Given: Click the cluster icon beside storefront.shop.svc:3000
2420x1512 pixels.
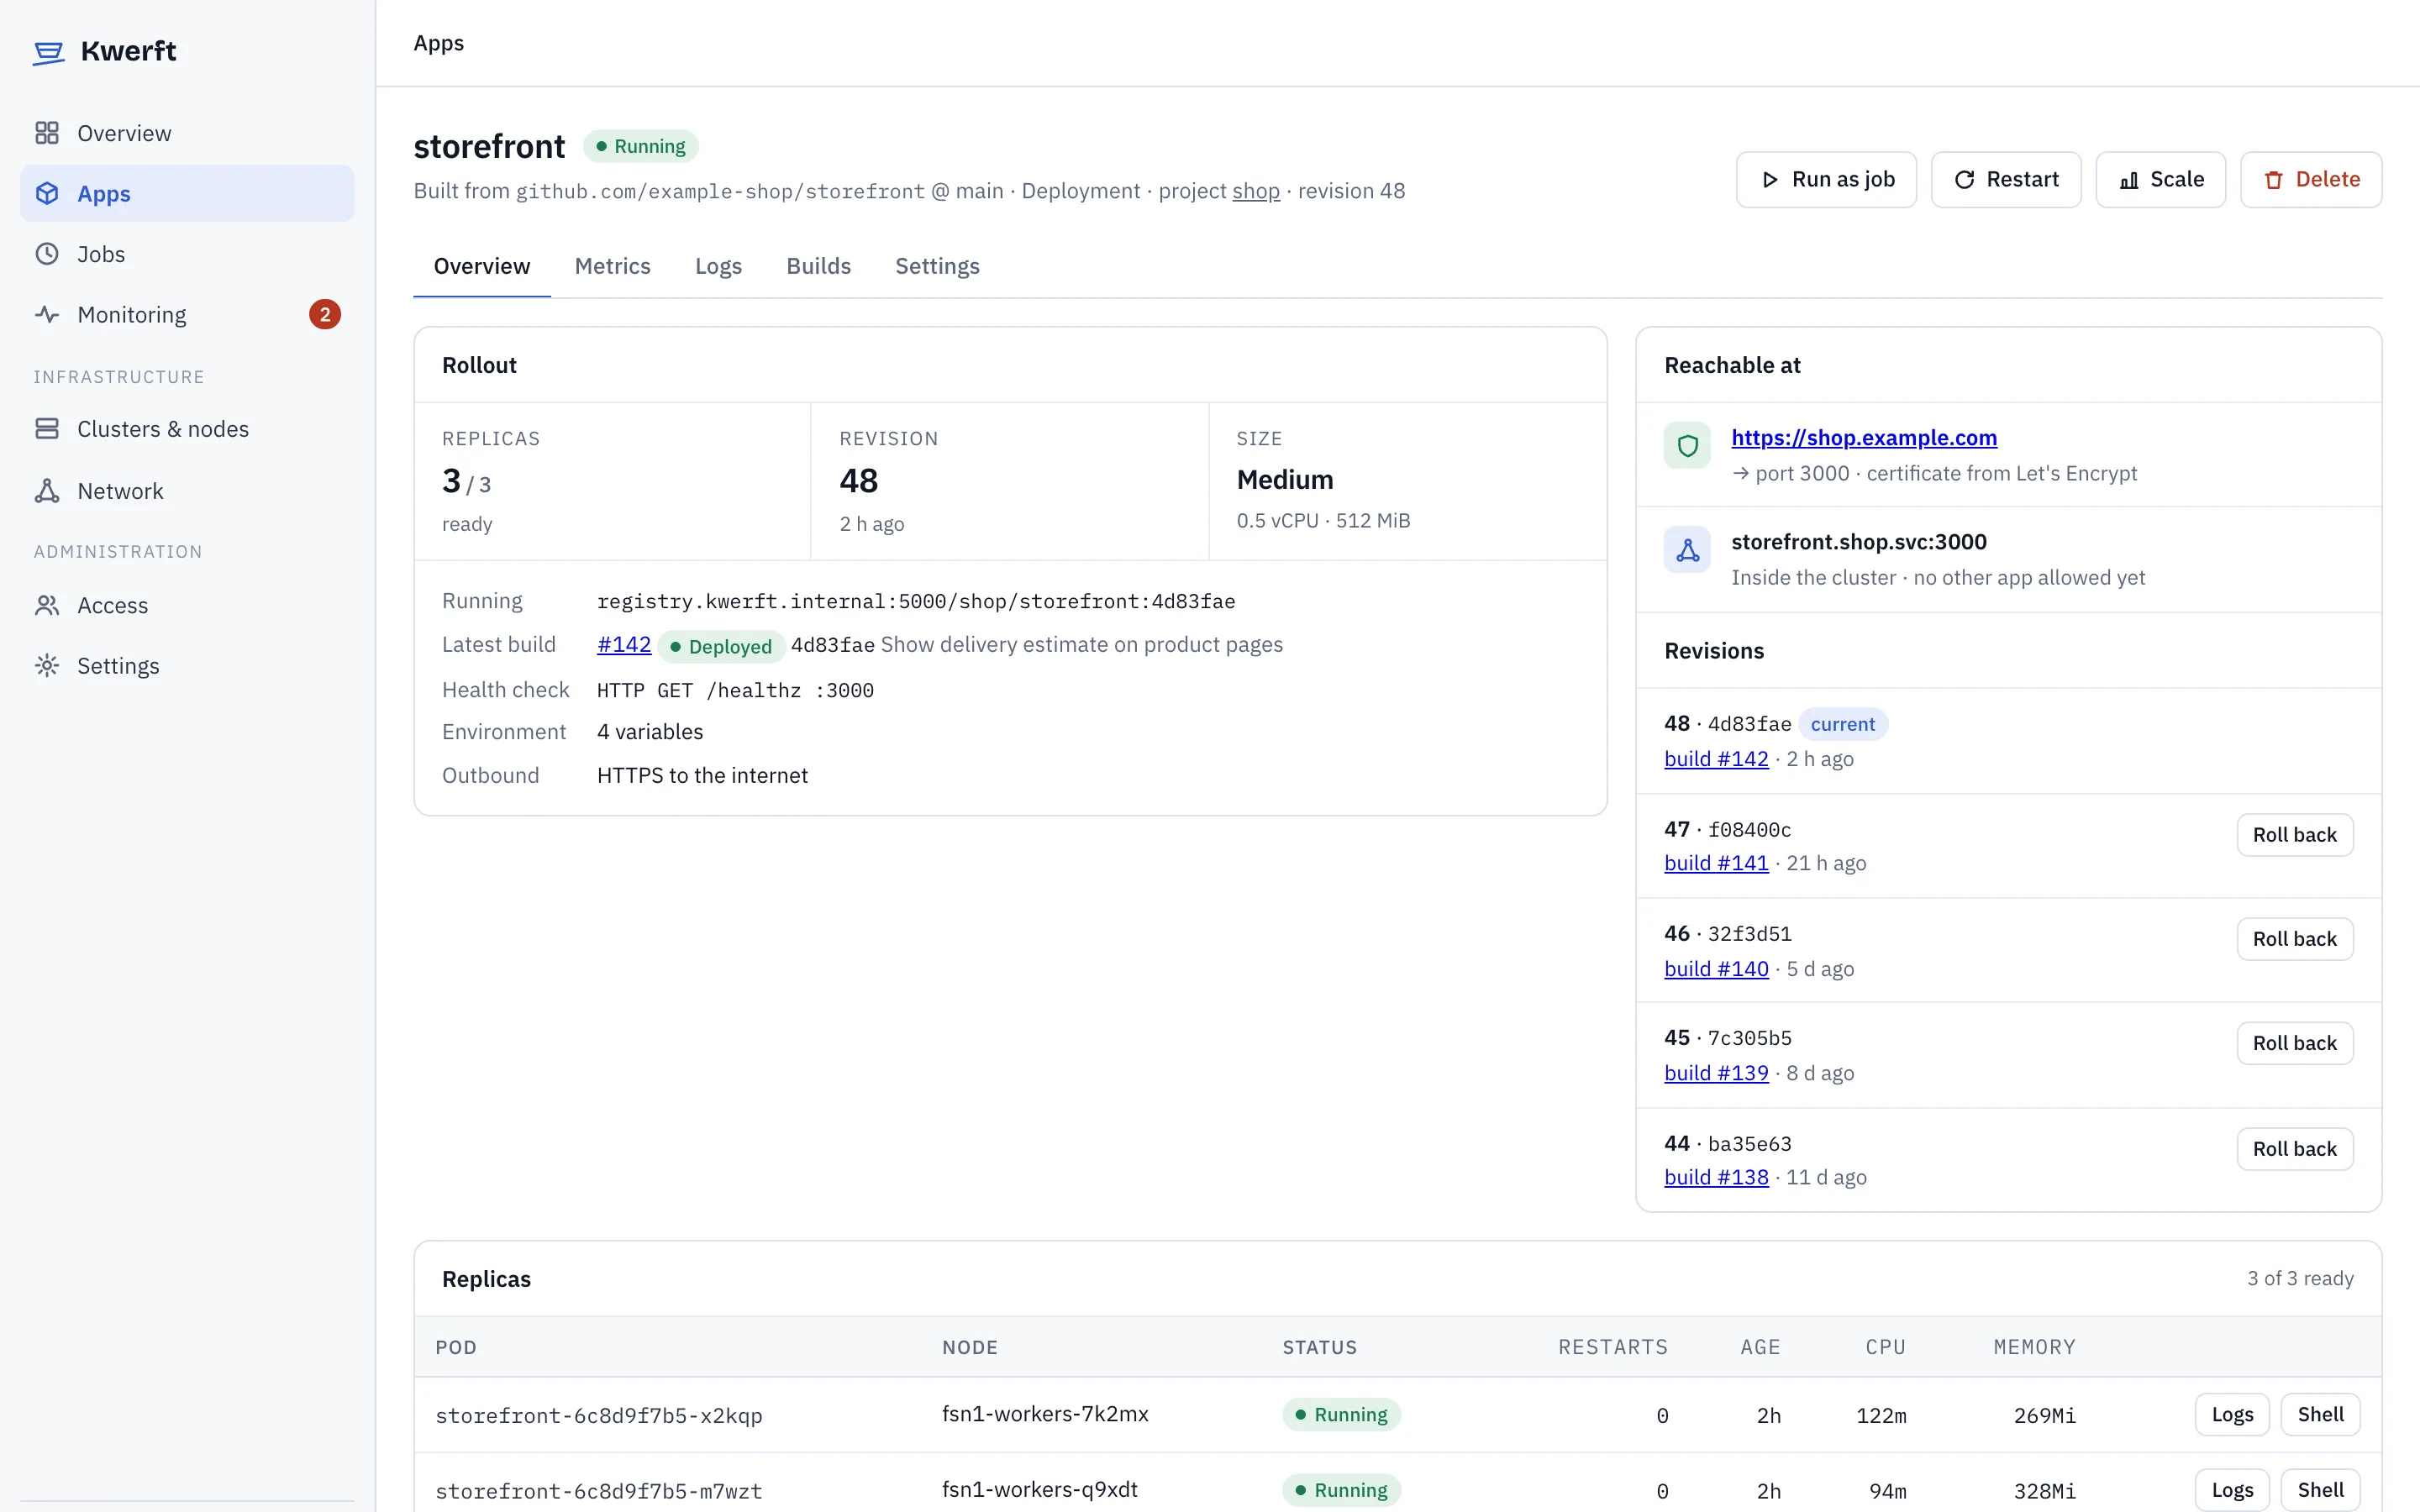Looking at the screenshot, I should click(x=1688, y=550).
